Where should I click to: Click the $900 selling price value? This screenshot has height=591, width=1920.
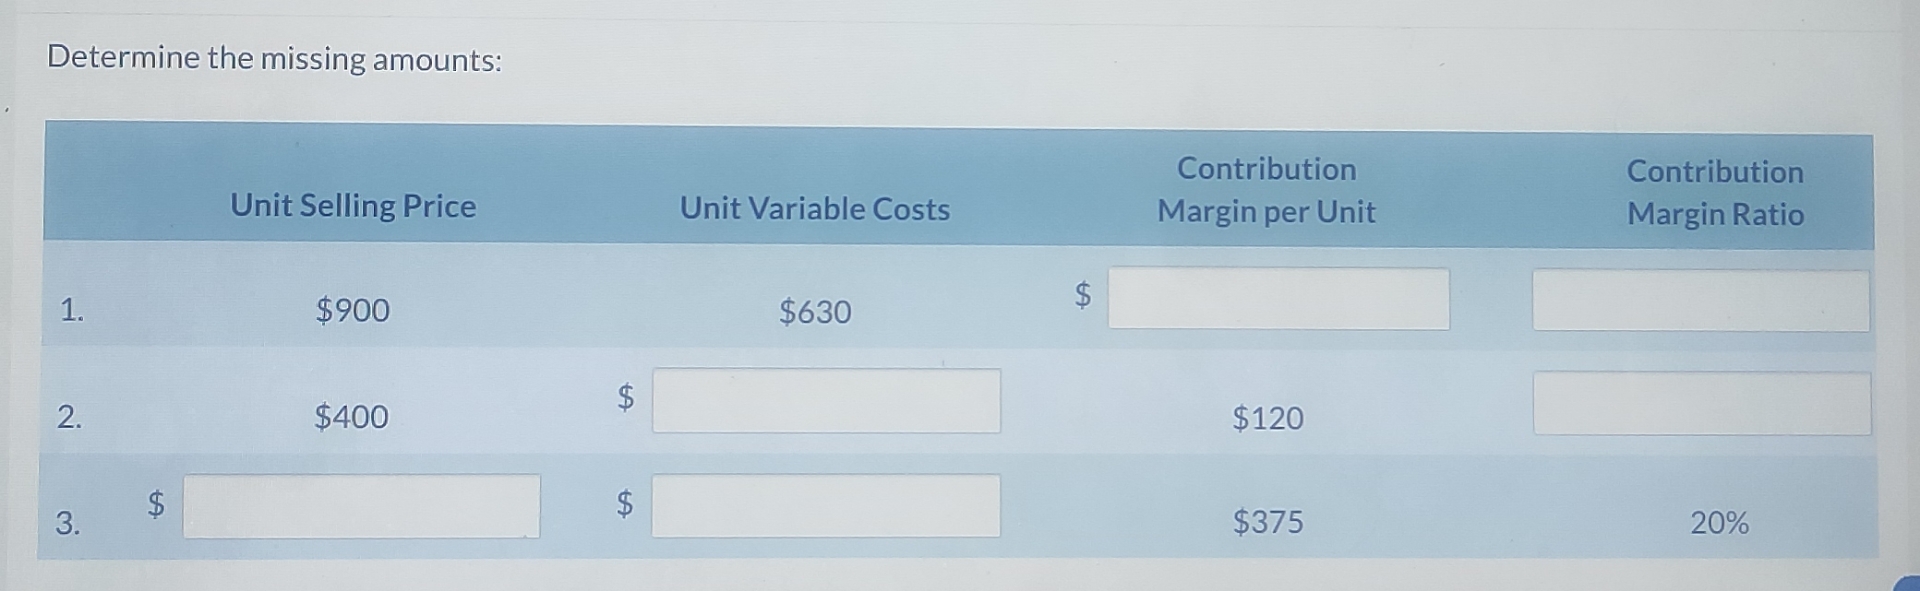click(x=352, y=311)
